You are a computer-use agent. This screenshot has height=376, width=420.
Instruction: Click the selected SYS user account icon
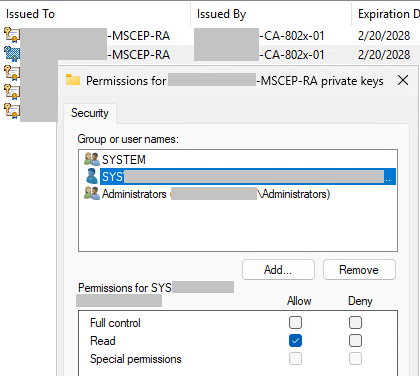click(x=92, y=176)
